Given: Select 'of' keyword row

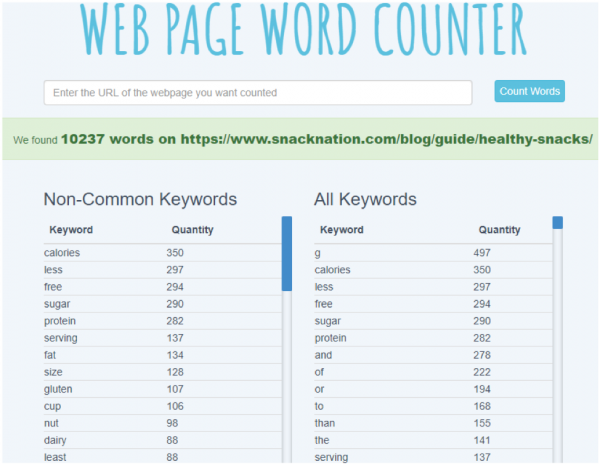Looking at the screenshot, I should tap(433, 372).
